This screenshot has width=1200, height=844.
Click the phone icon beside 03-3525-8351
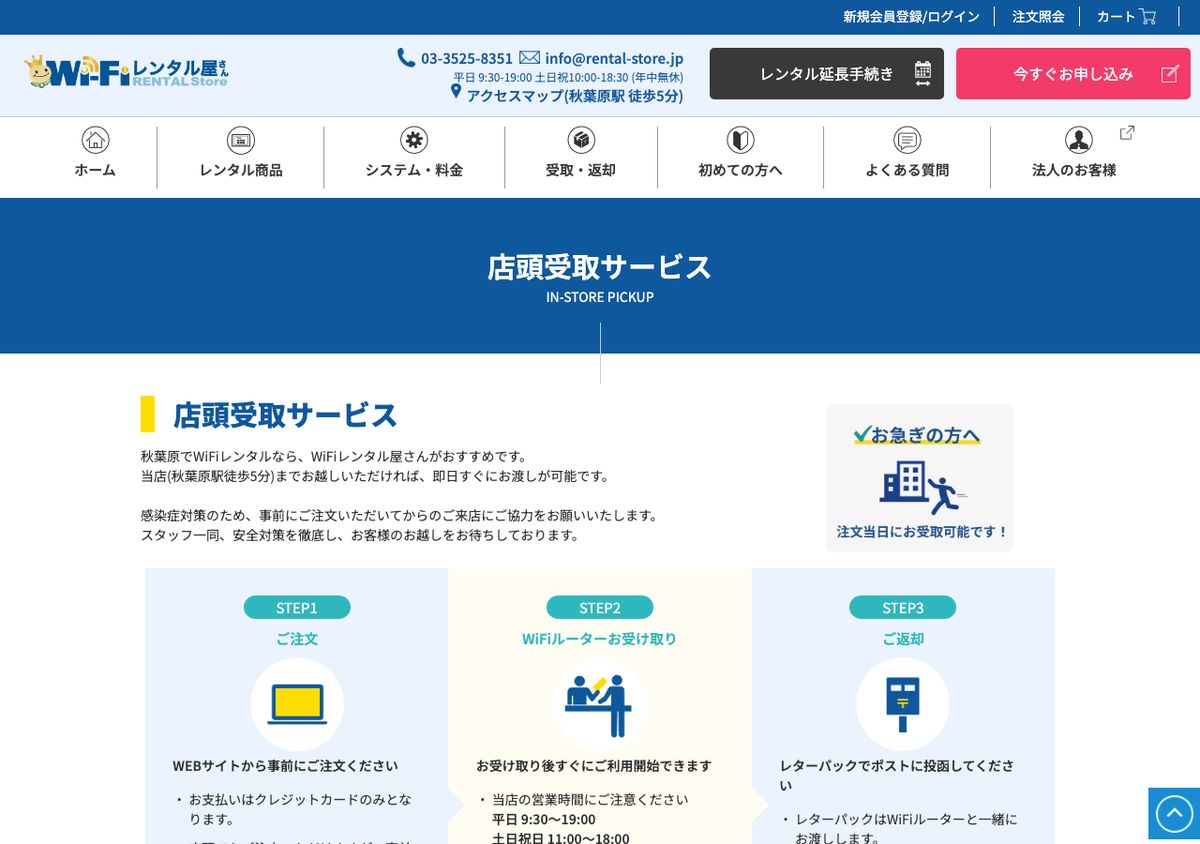click(x=406, y=58)
